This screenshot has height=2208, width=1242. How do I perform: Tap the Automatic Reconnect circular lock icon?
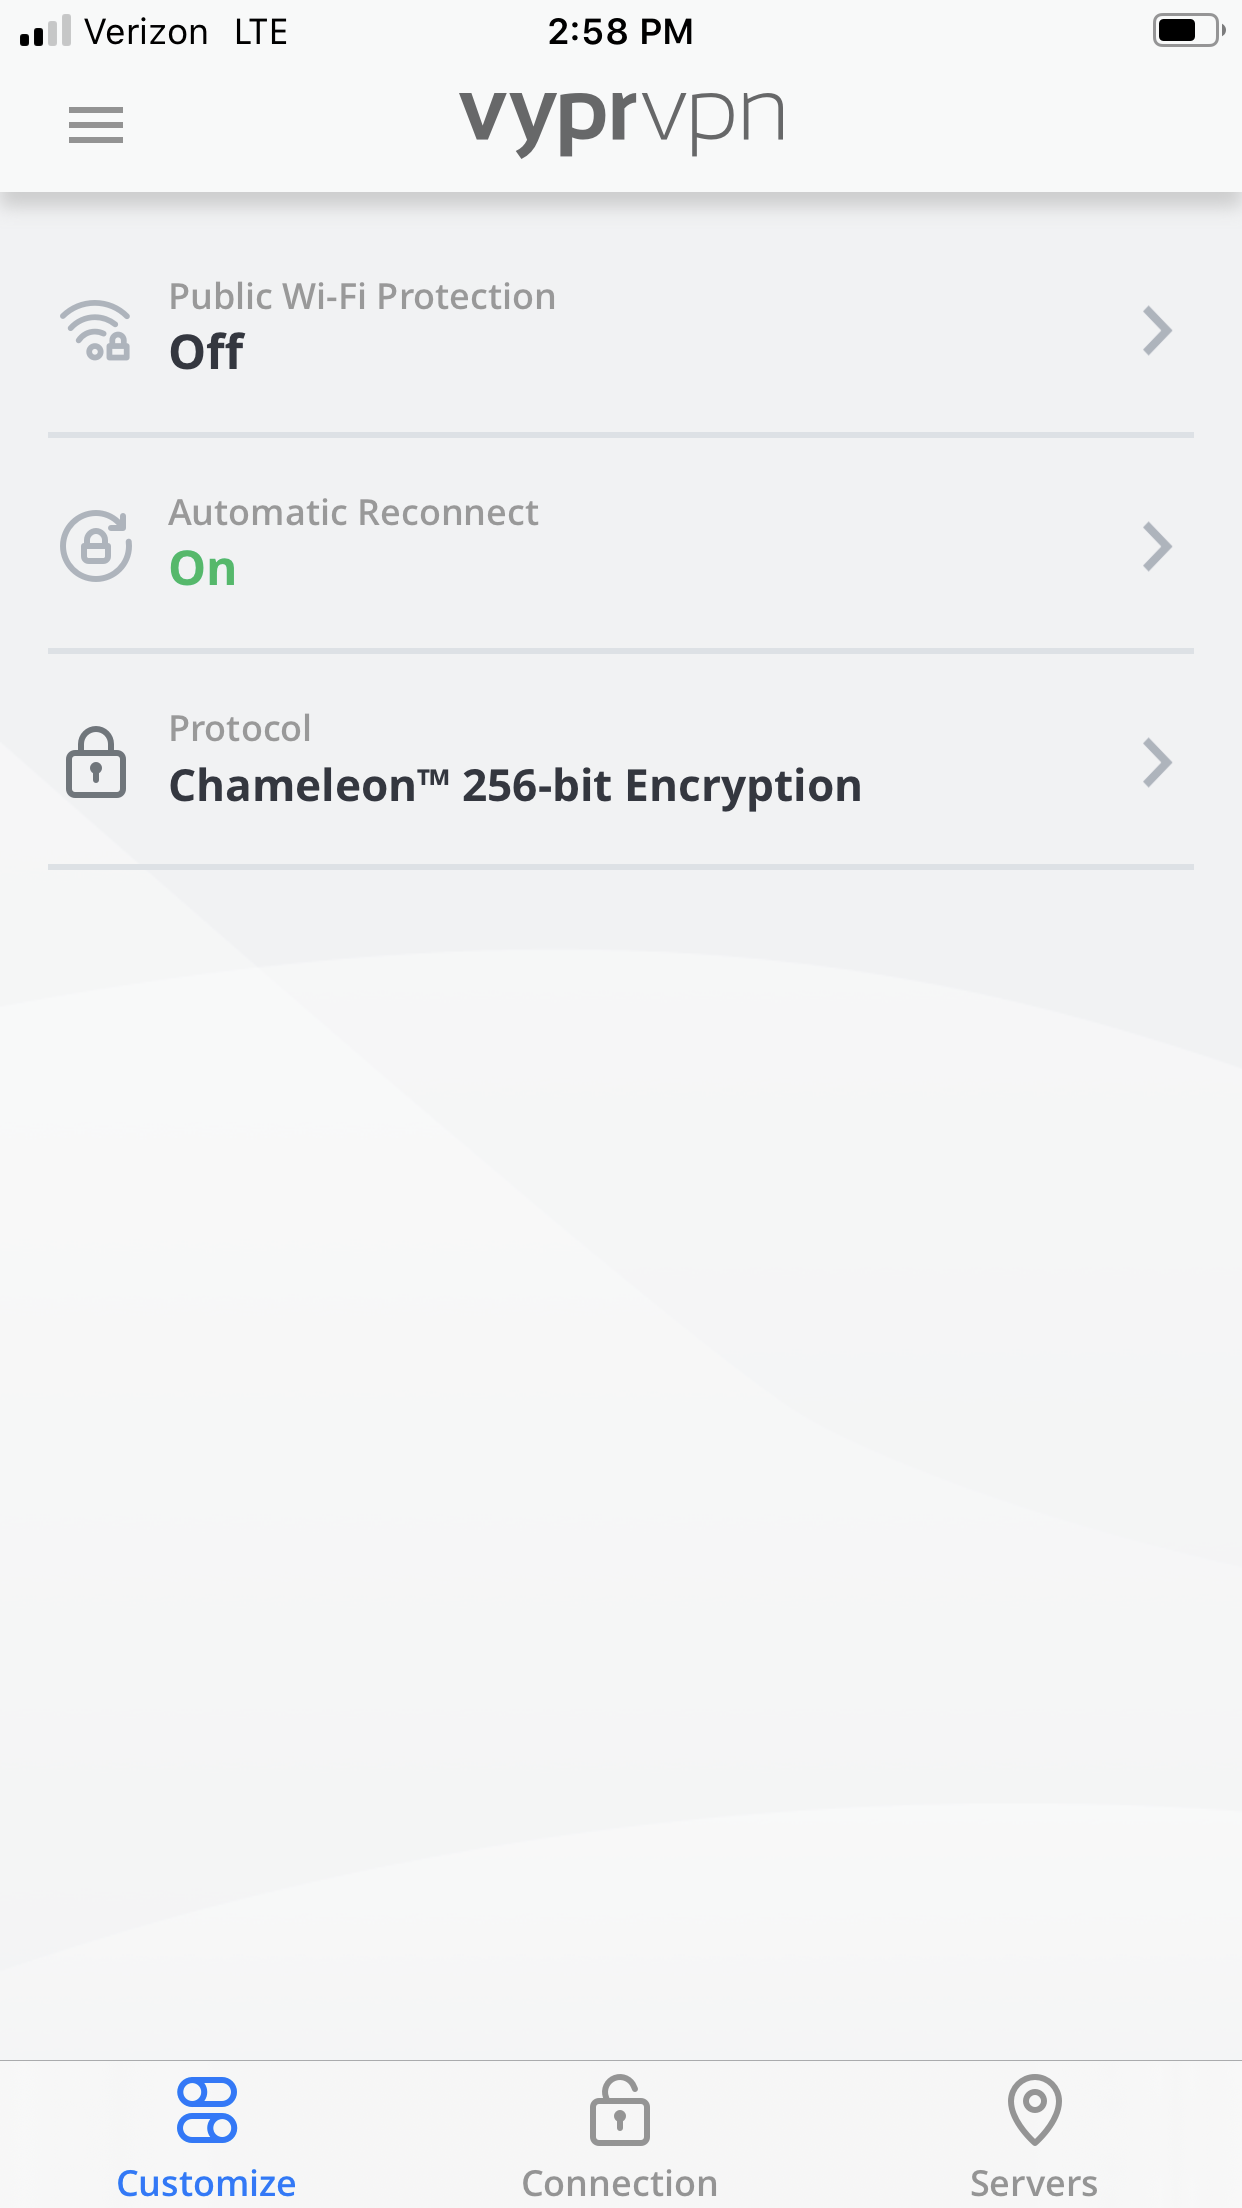click(x=96, y=546)
